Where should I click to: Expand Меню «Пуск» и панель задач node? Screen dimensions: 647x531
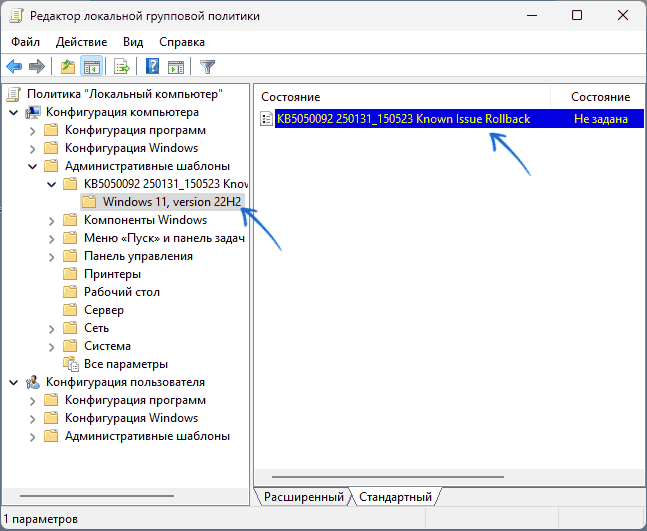coord(52,239)
